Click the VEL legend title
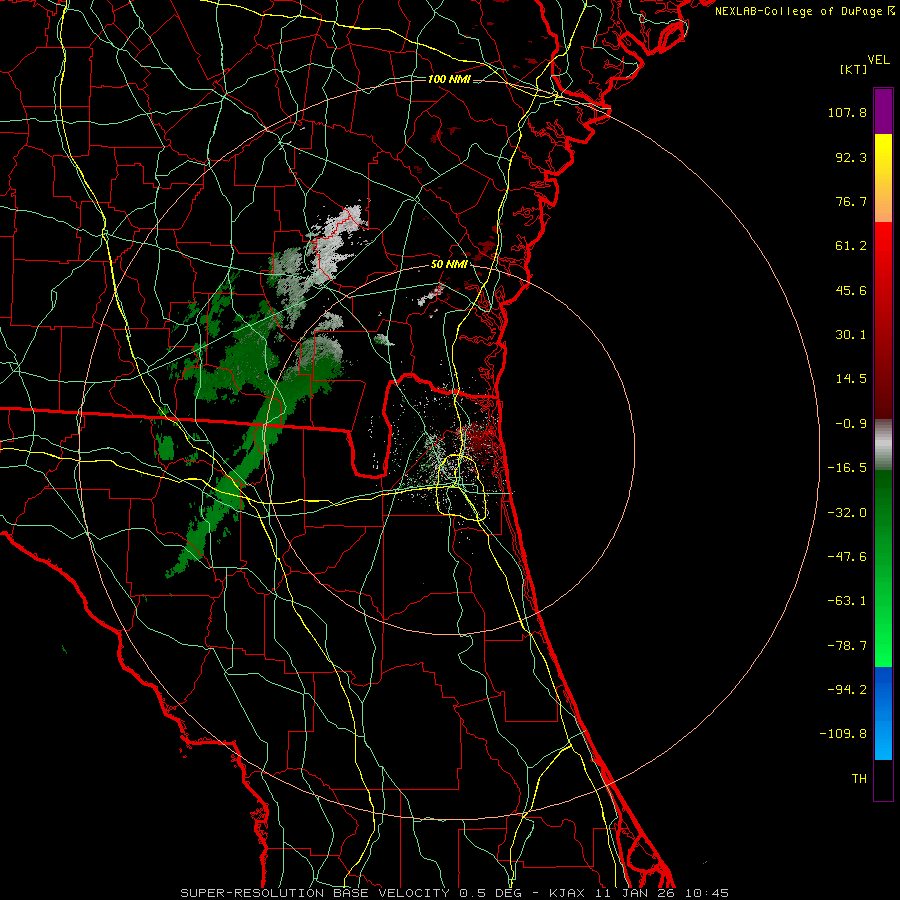 tap(879, 60)
